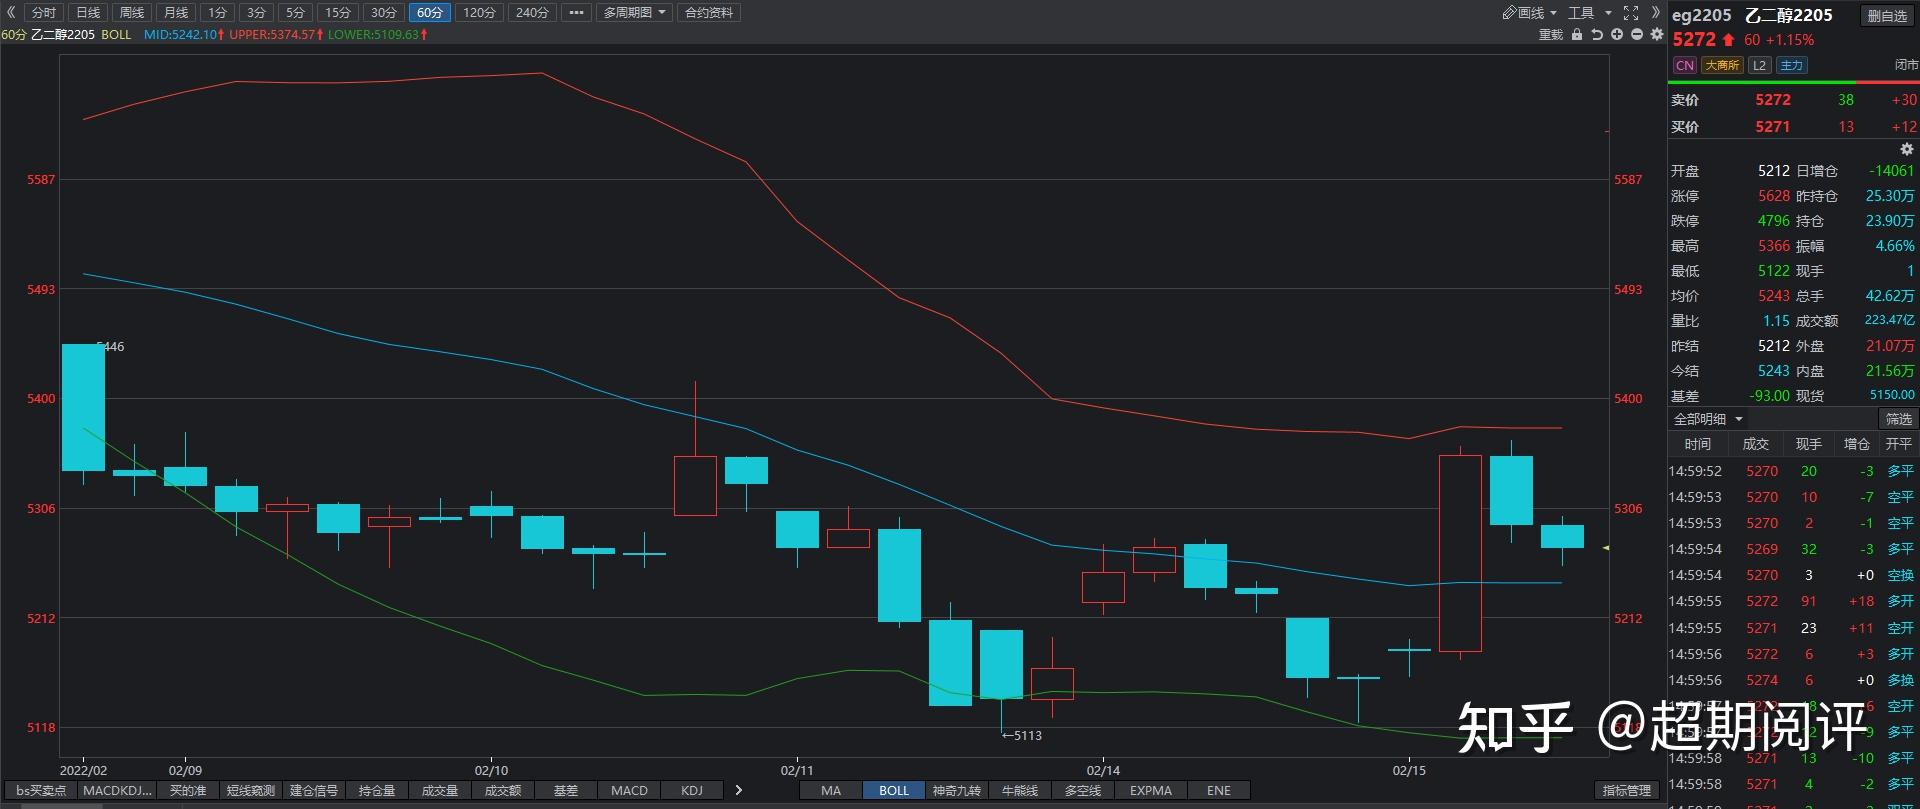1920x809 pixels.
Task: Open 合约资料 contract info
Action: tap(709, 13)
